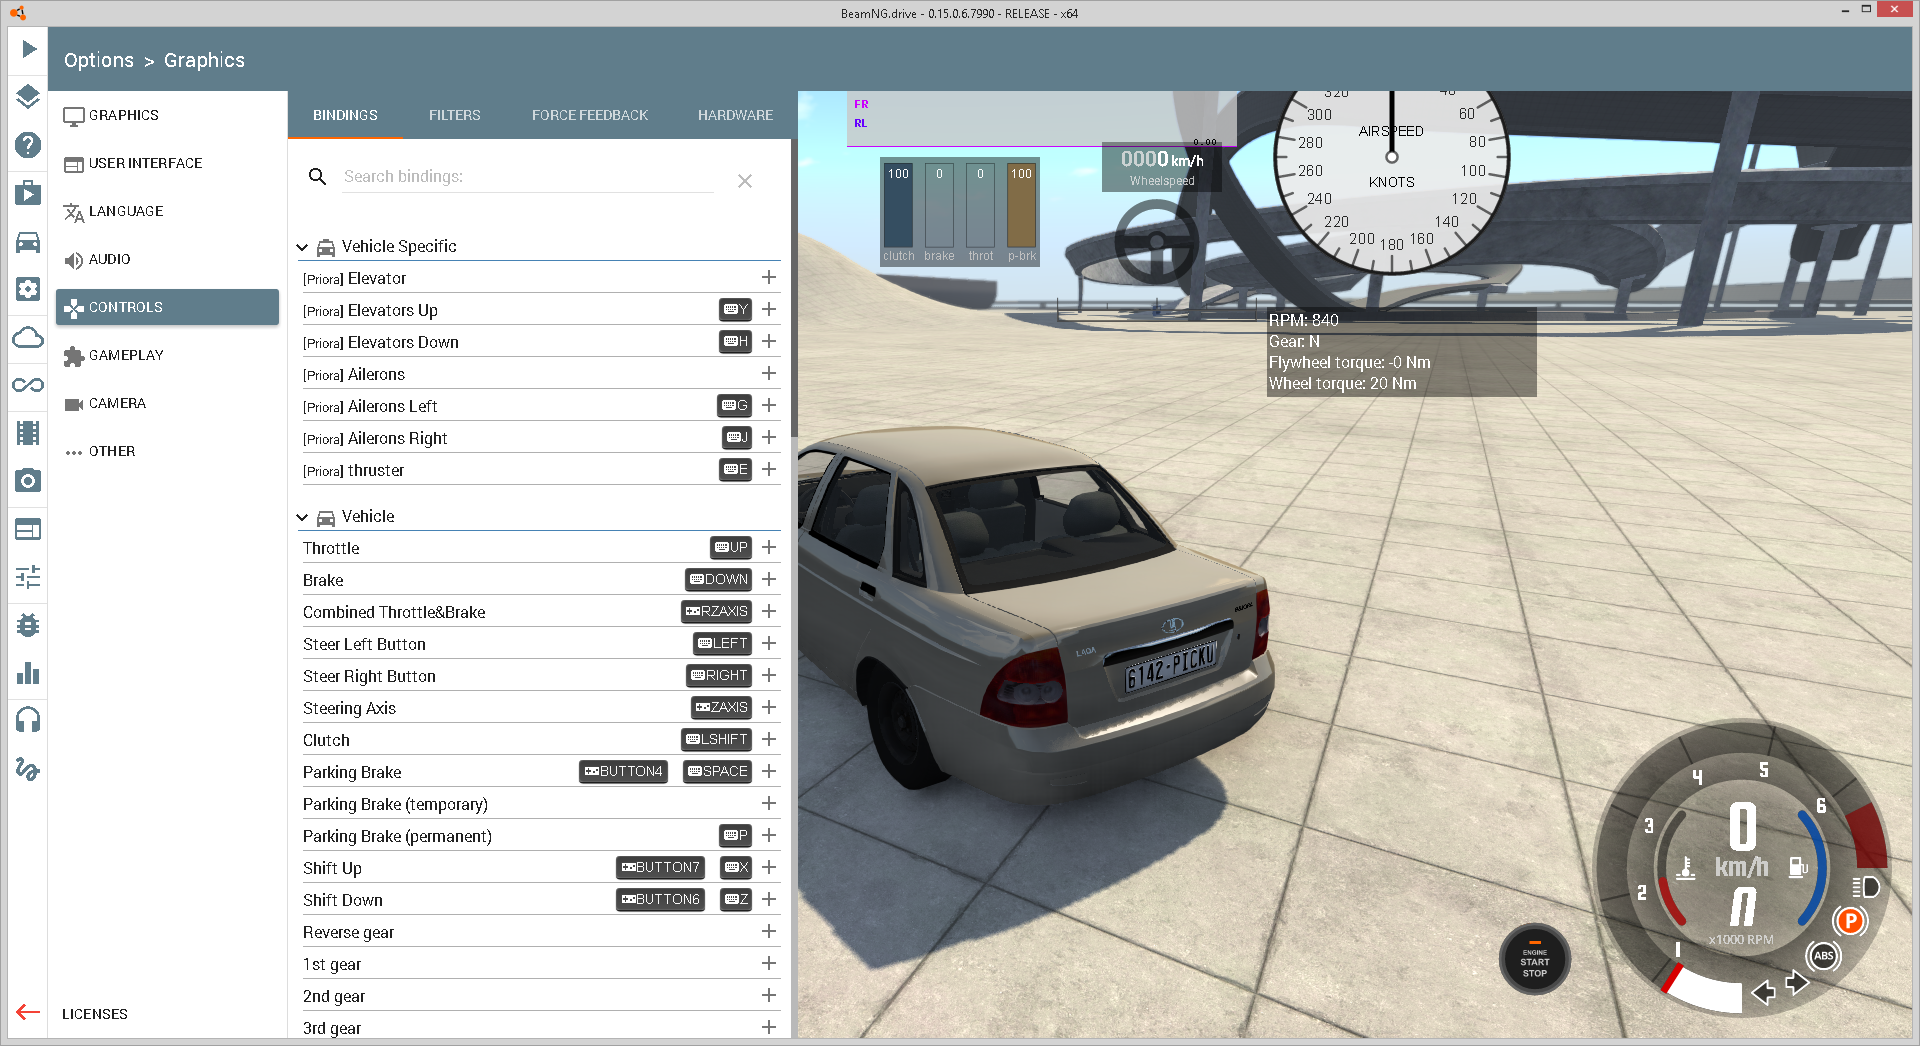This screenshot has height=1046, width=1920.
Task: Click the p-brk input bar
Action: tap(1021, 205)
